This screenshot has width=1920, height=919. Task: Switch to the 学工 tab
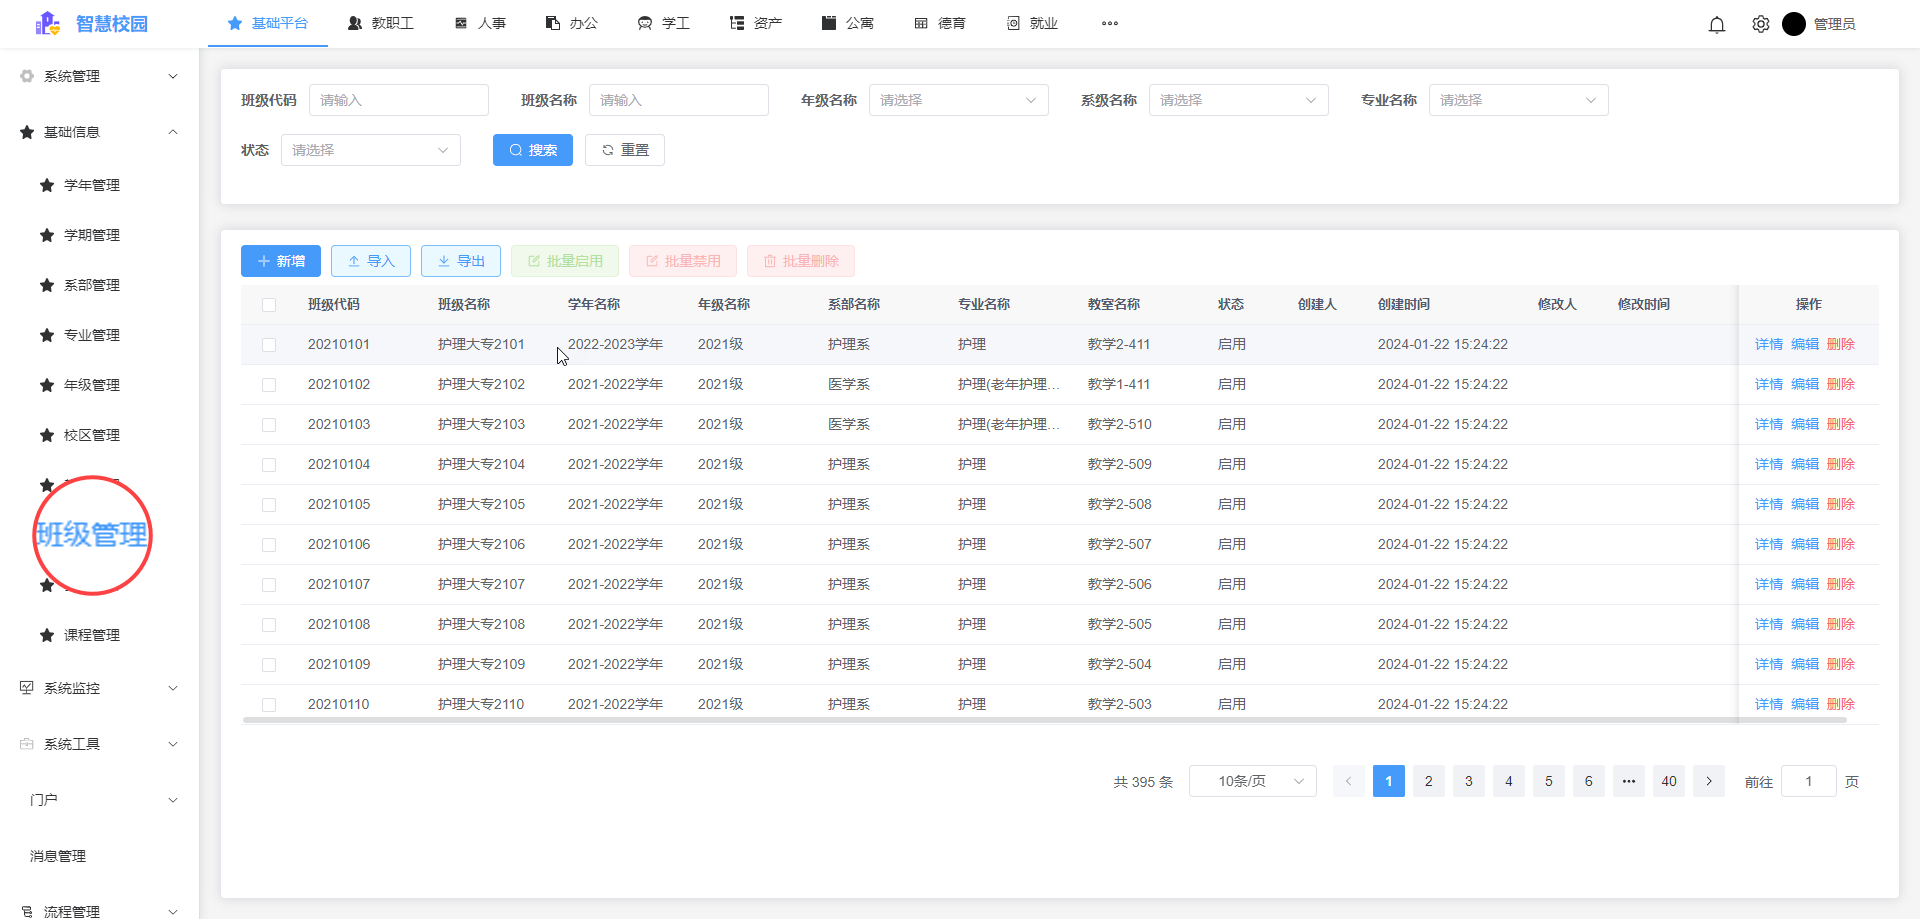coord(663,23)
